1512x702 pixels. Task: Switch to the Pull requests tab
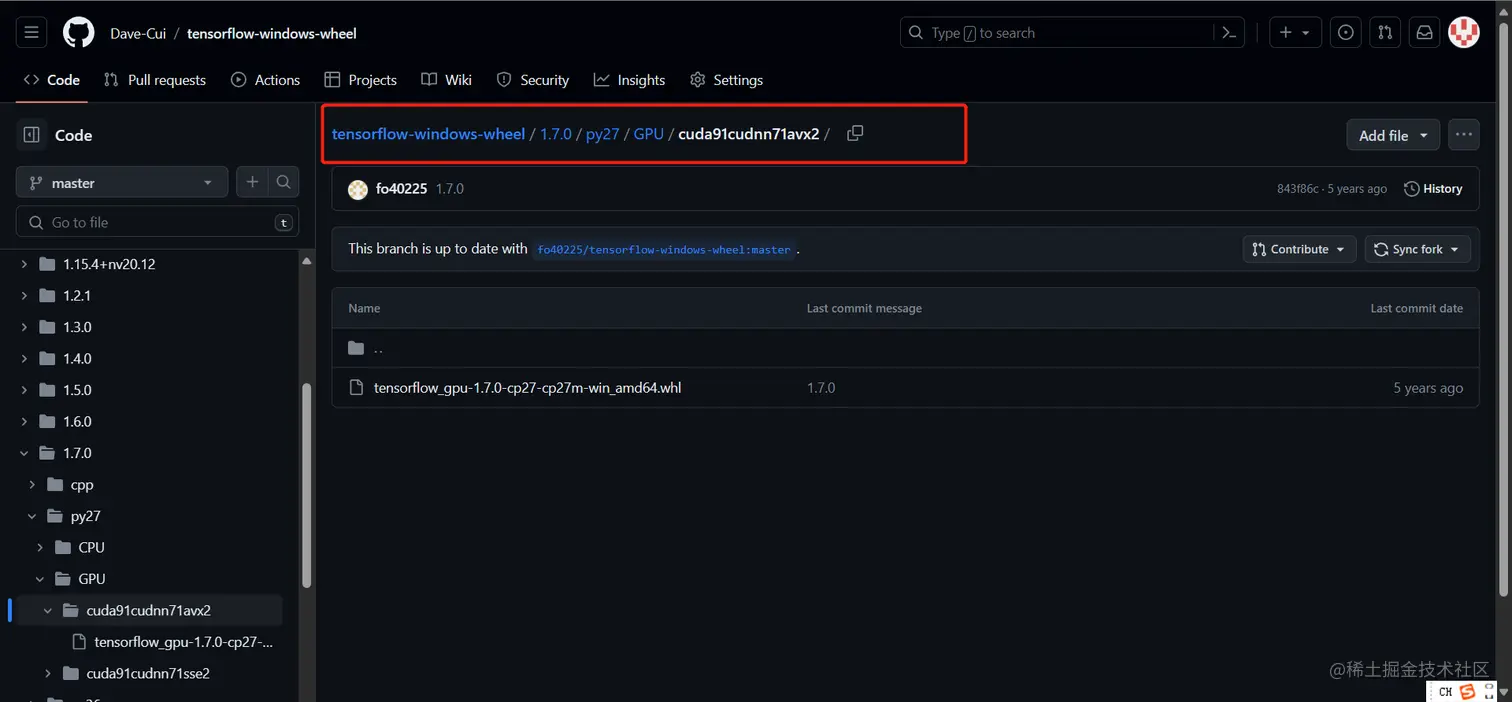coord(155,80)
